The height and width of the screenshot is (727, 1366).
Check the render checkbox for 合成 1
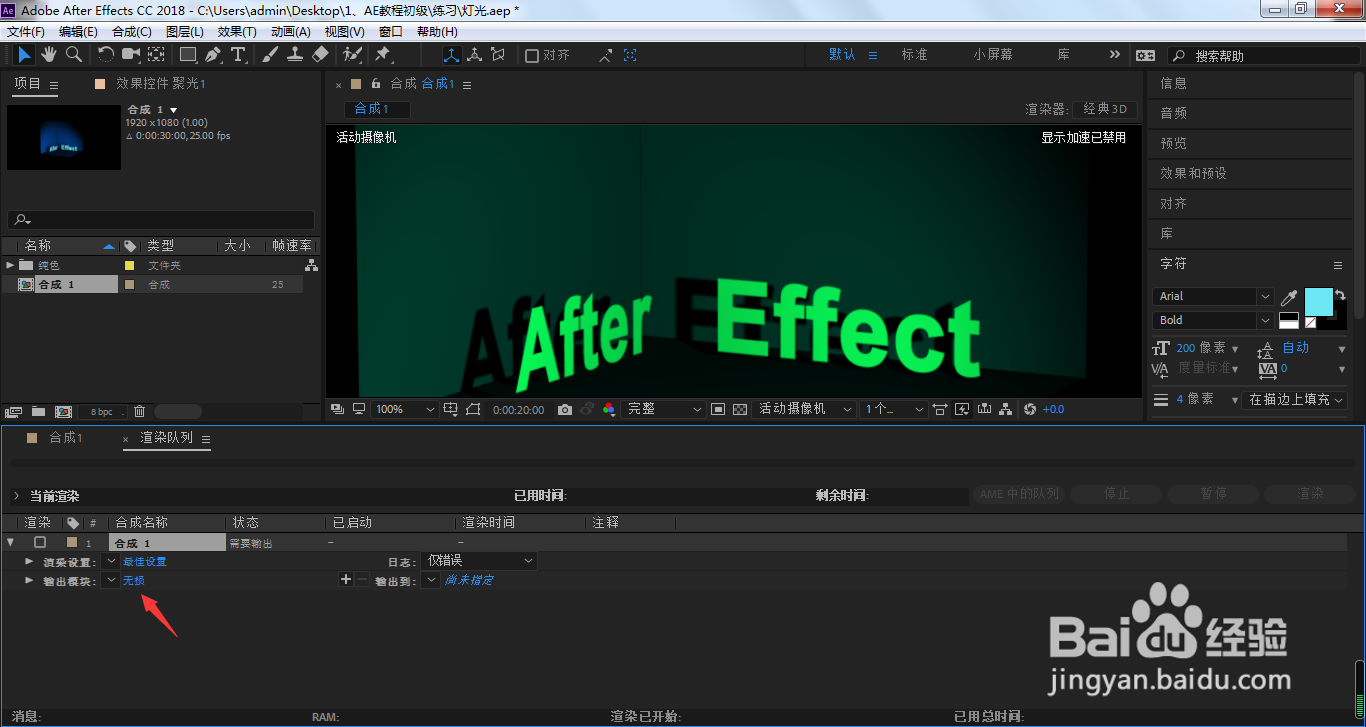pyautogui.click(x=40, y=542)
